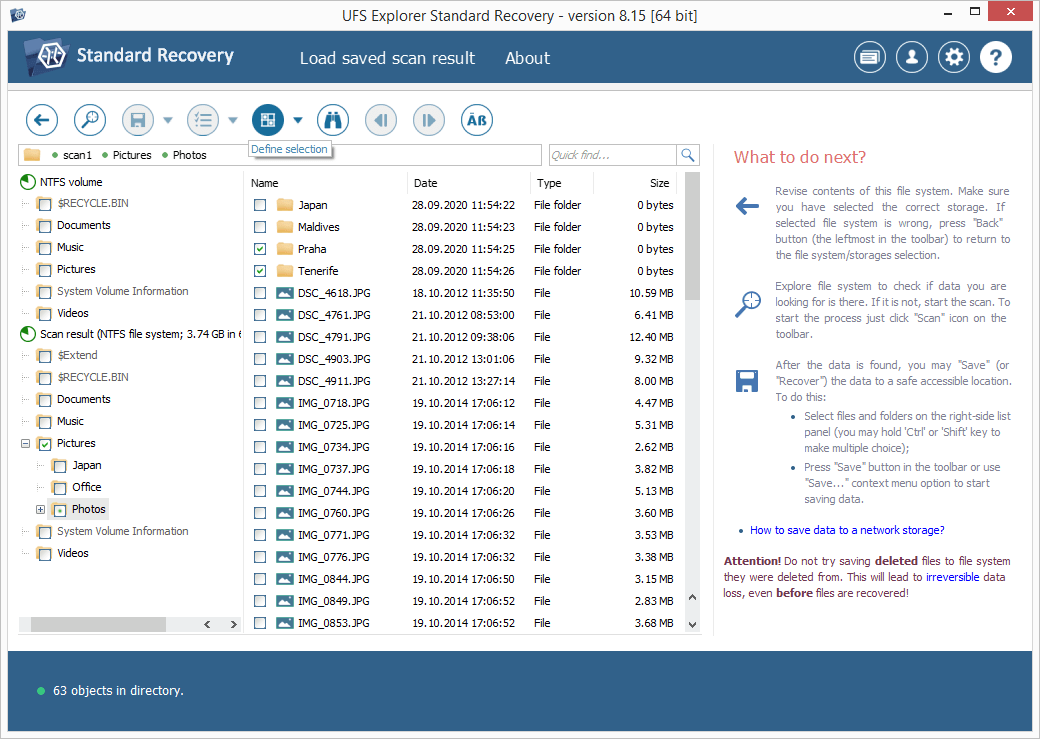Open the messages log icon in header

click(870, 58)
